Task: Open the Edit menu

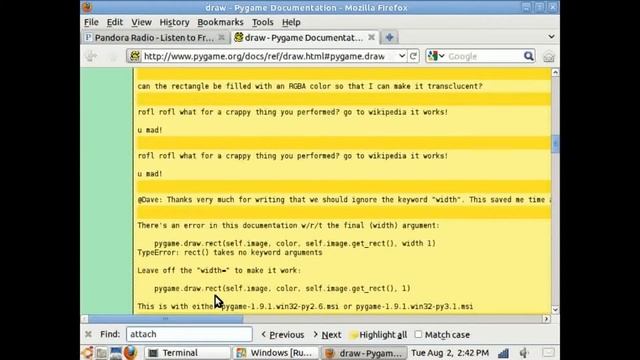Action: (x=115, y=22)
